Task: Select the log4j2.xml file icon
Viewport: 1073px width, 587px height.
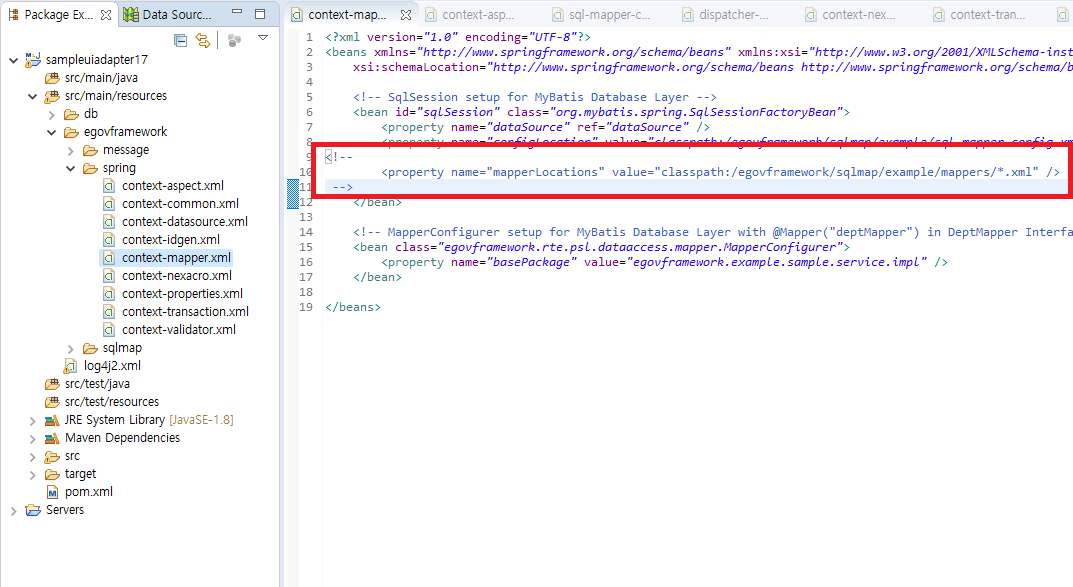Action: click(x=71, y=366)
